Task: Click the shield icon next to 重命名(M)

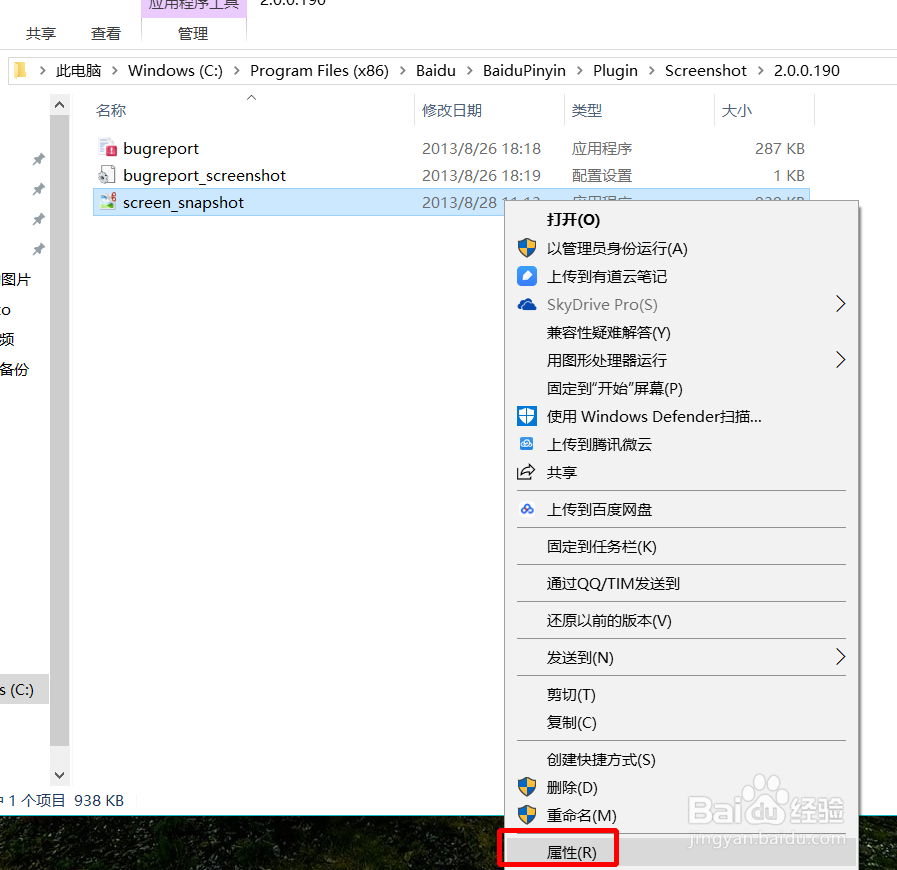Action: [x=527, y=815]
